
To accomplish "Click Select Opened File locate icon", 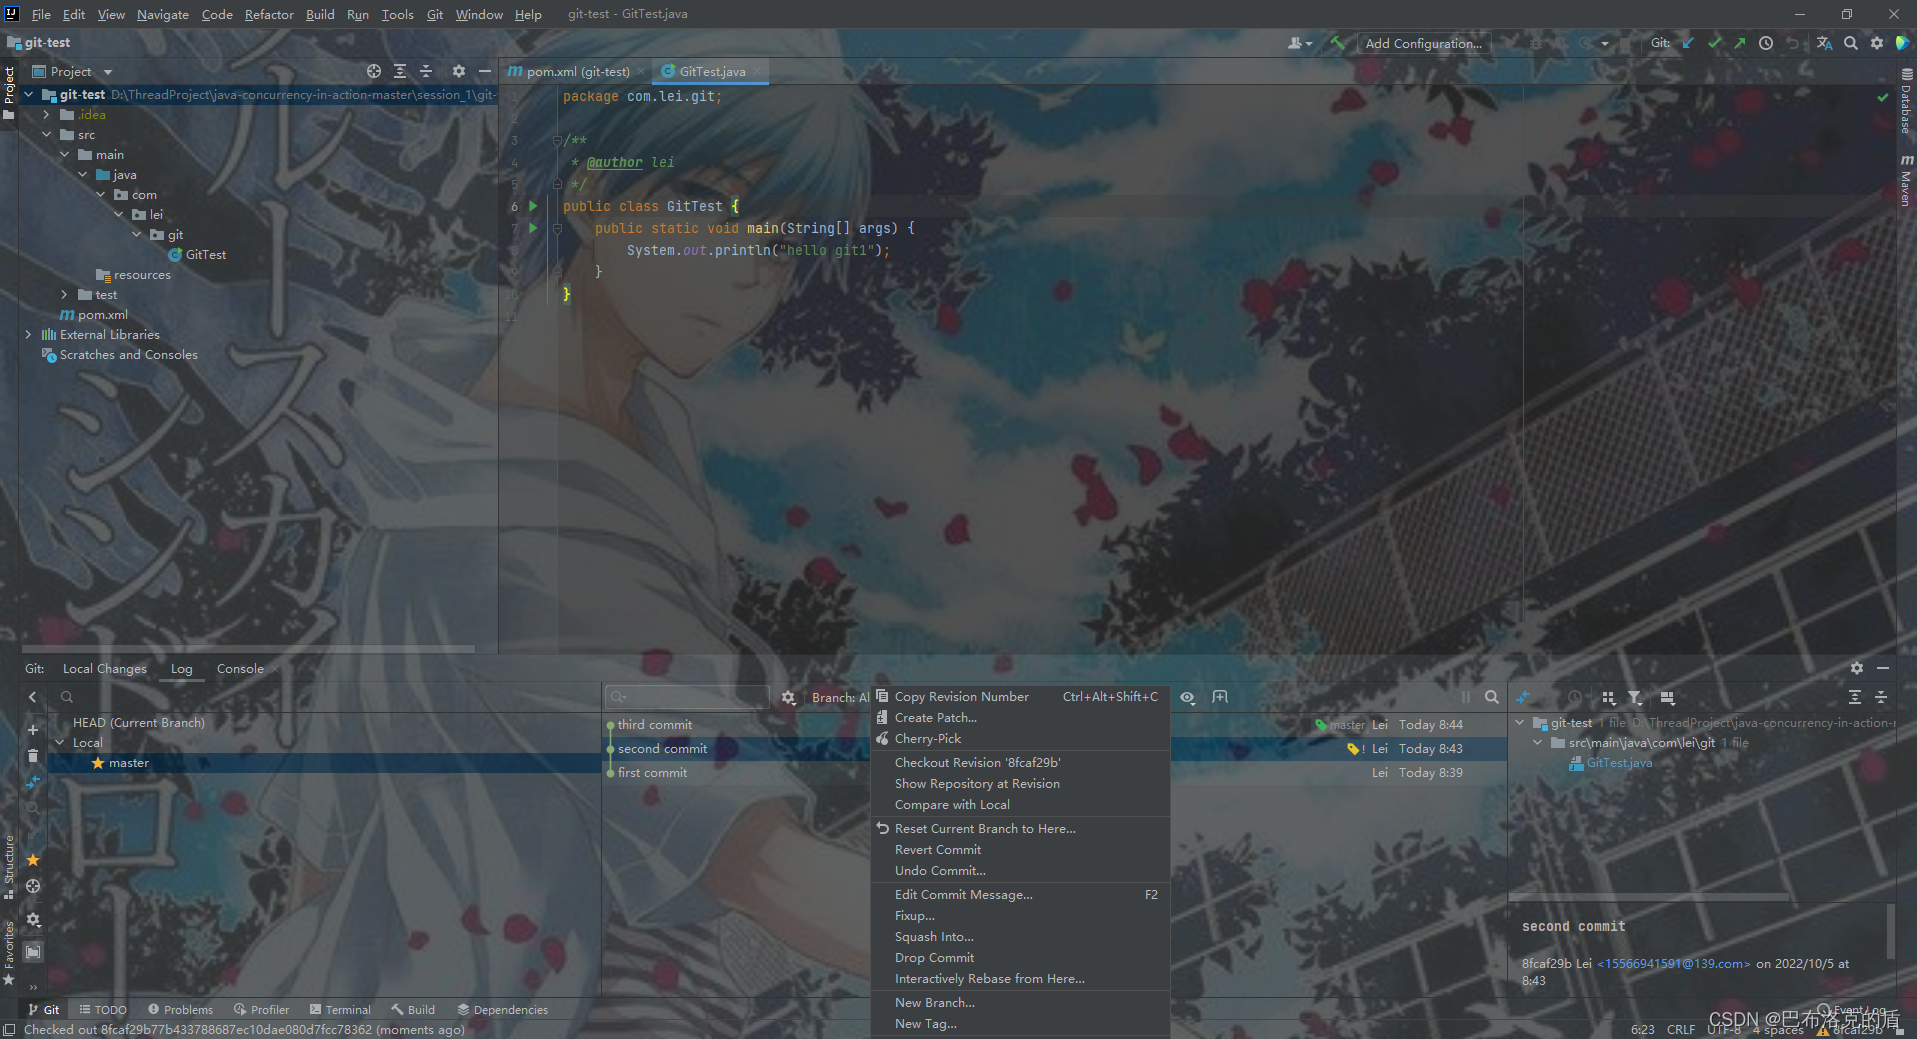I will pyautogui.click(x=374, y=71).
